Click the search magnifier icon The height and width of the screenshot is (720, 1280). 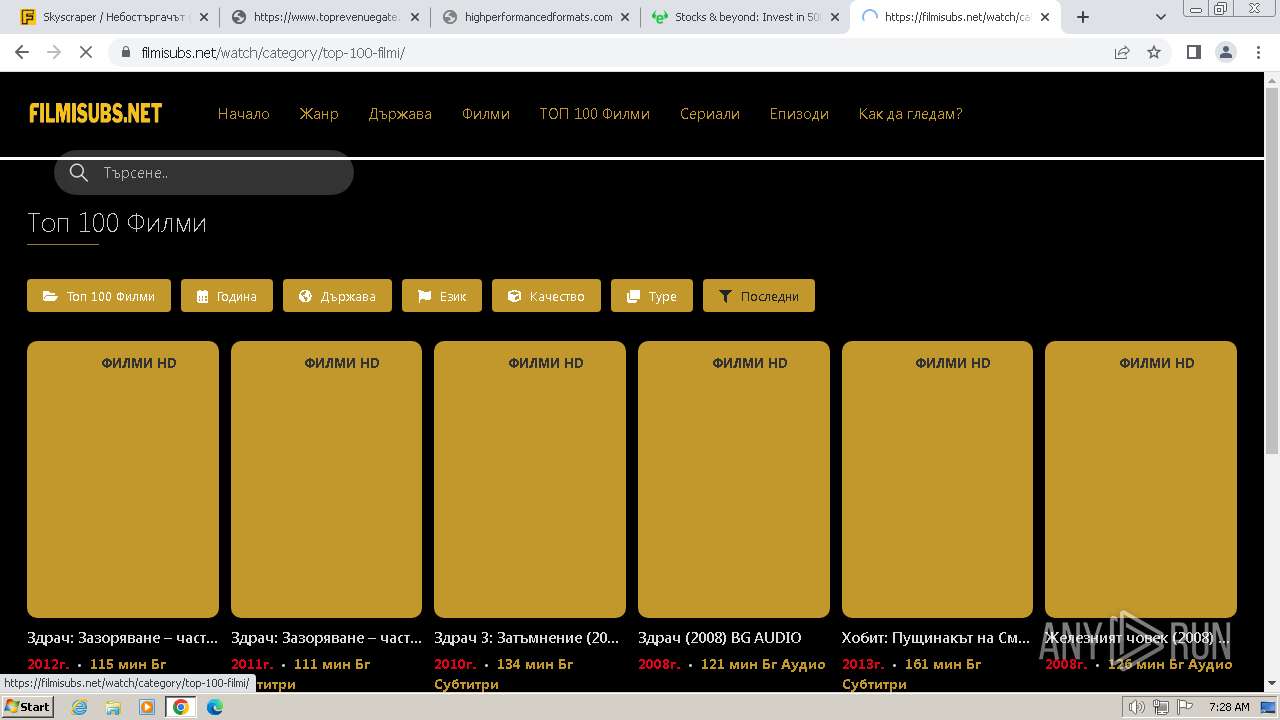[x=79, y=173]
